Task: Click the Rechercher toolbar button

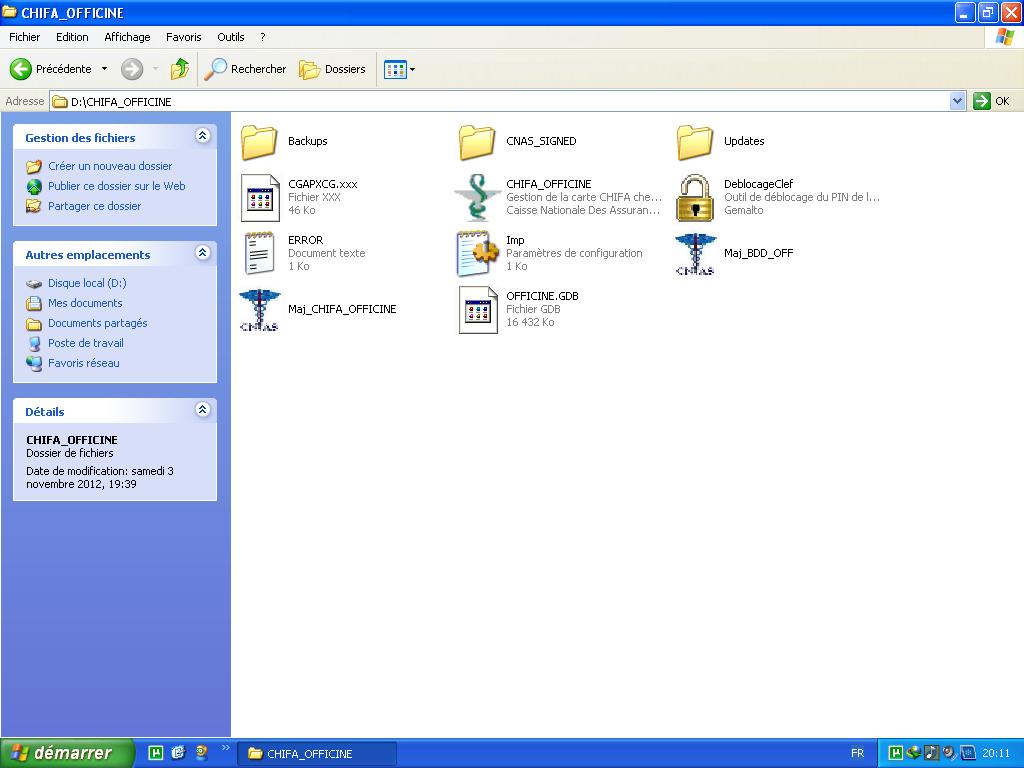Action: pyautogui.click(x=246, y=69)
